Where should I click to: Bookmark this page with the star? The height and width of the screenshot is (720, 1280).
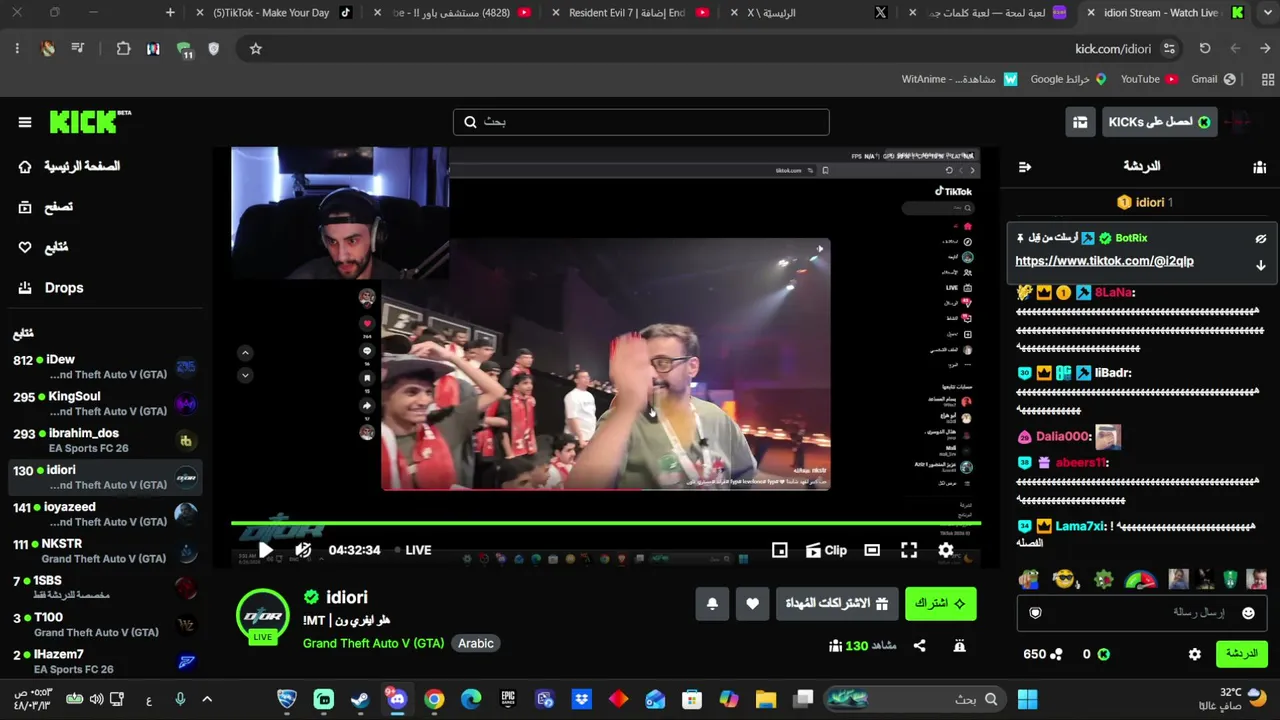coord(256,49)
